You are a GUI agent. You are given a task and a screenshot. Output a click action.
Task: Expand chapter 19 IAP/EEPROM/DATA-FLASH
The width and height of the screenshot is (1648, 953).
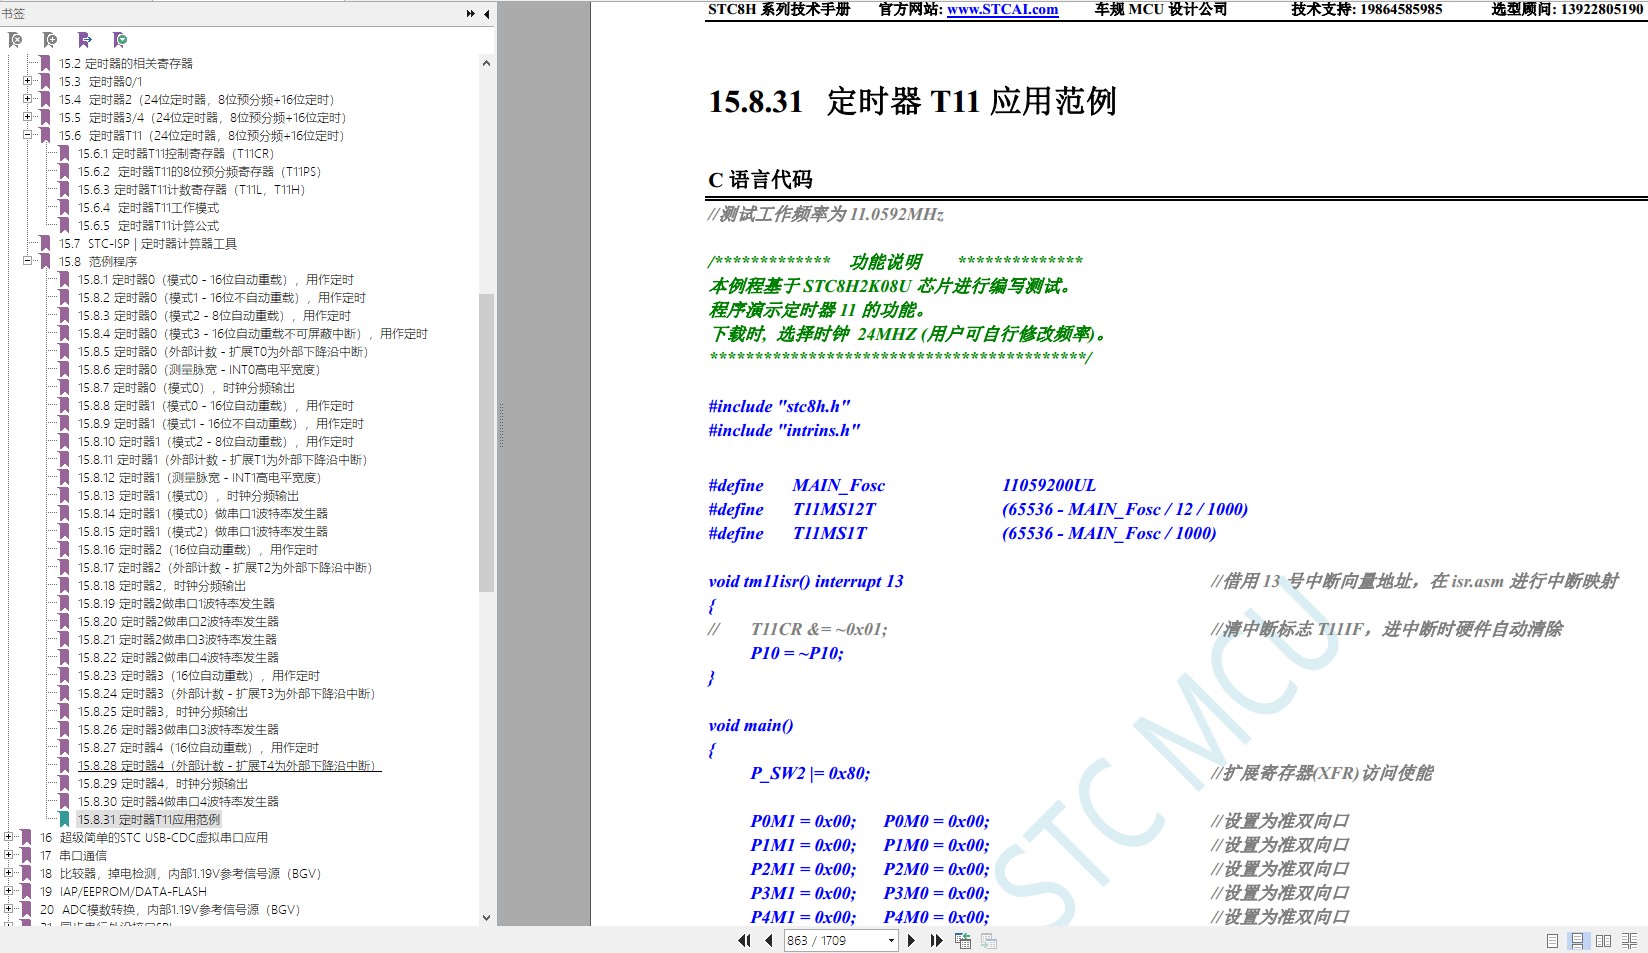click(9, 891)
